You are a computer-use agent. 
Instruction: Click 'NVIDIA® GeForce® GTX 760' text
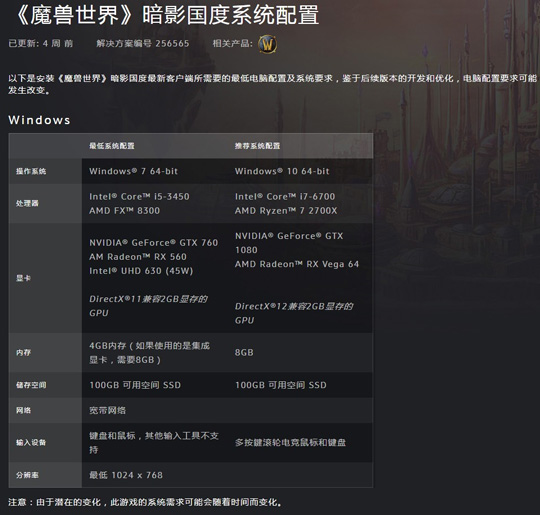pos(154,243)
